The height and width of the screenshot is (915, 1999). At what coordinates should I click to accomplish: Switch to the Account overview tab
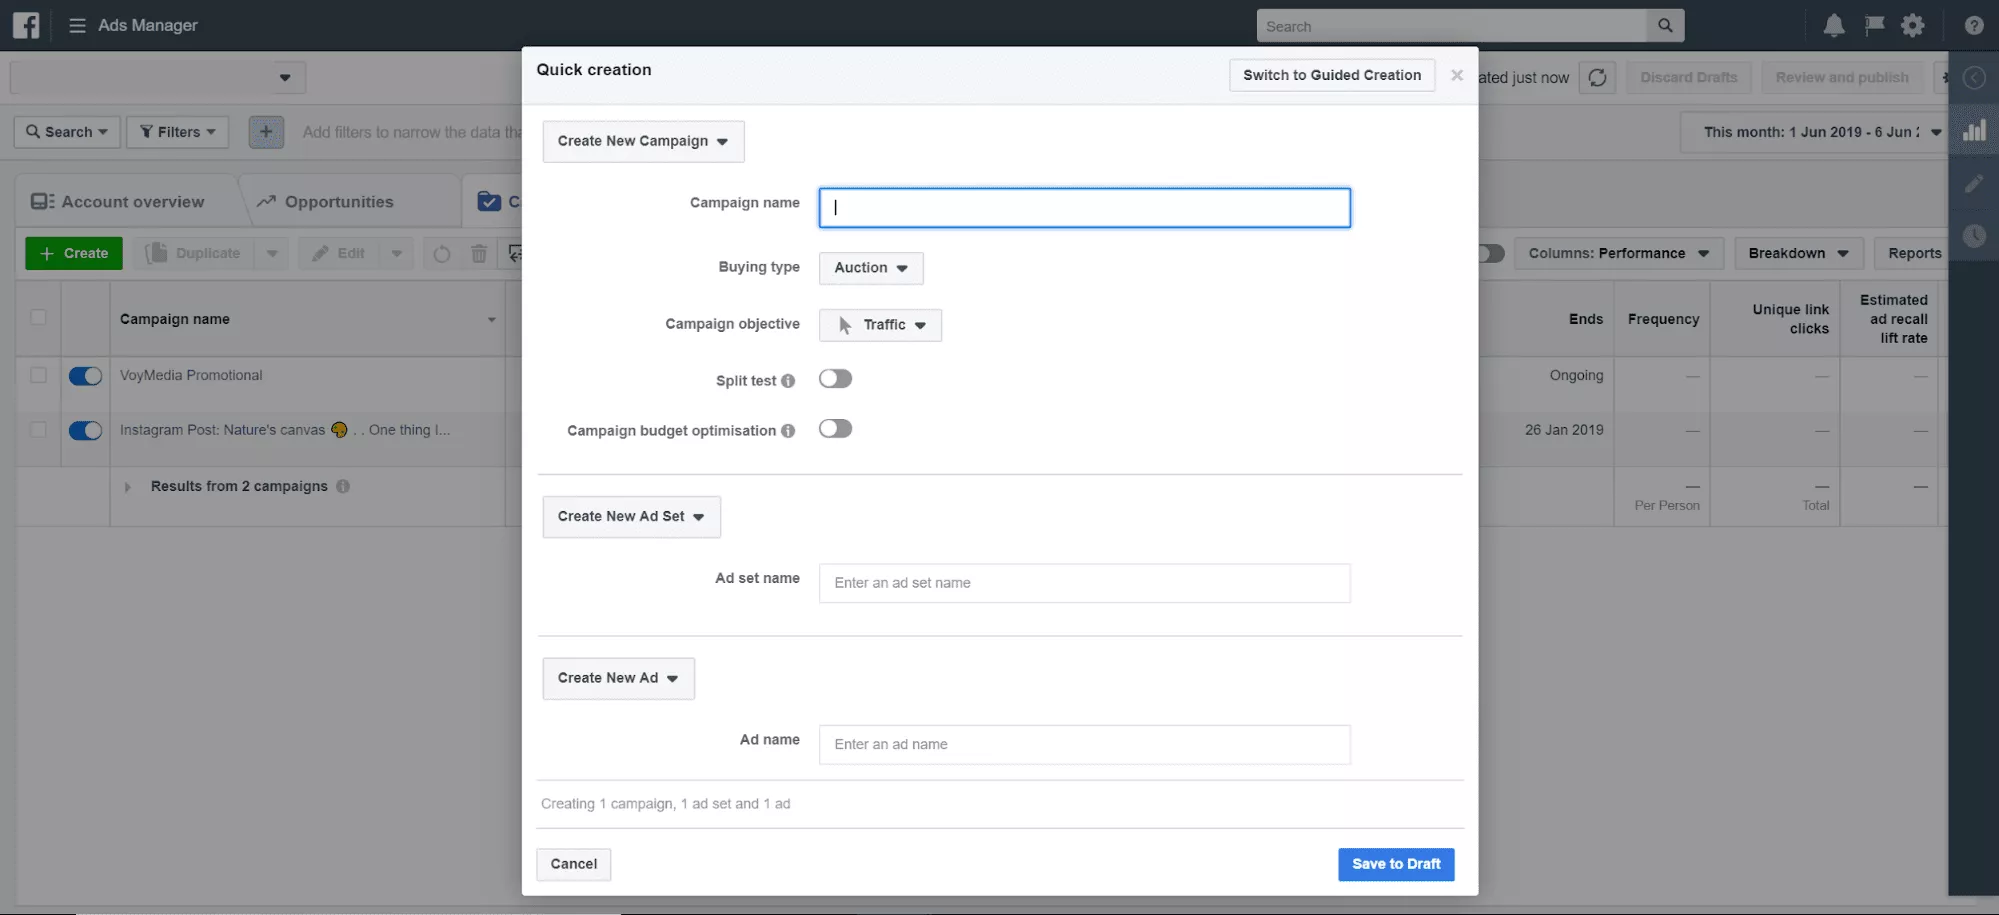[118, 202]
